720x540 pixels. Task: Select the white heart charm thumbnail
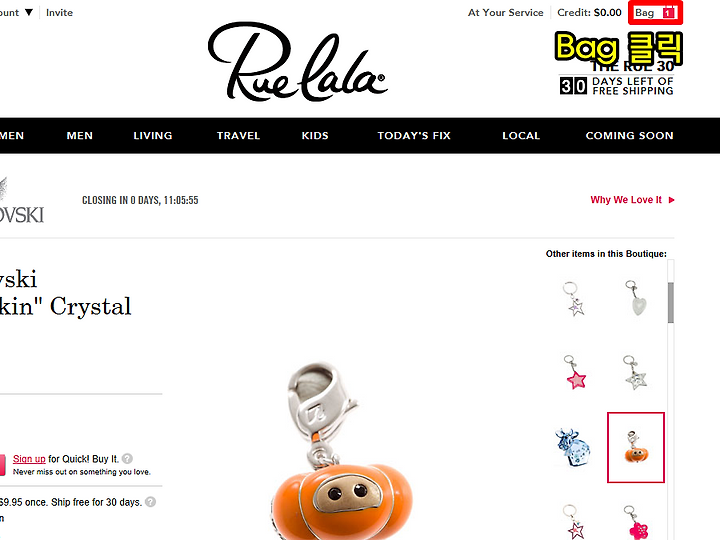click(x=636, y=298)
